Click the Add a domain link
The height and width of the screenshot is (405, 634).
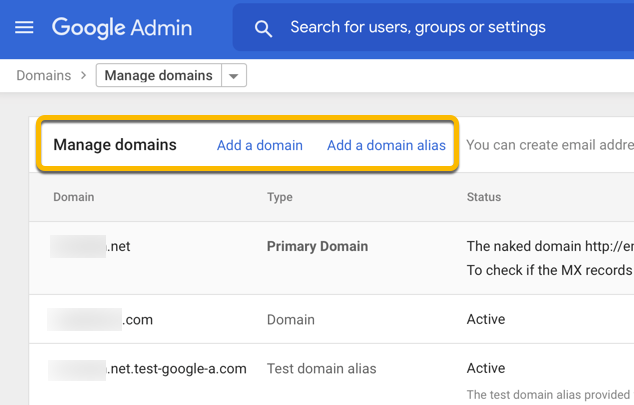(x=259, y=145)
